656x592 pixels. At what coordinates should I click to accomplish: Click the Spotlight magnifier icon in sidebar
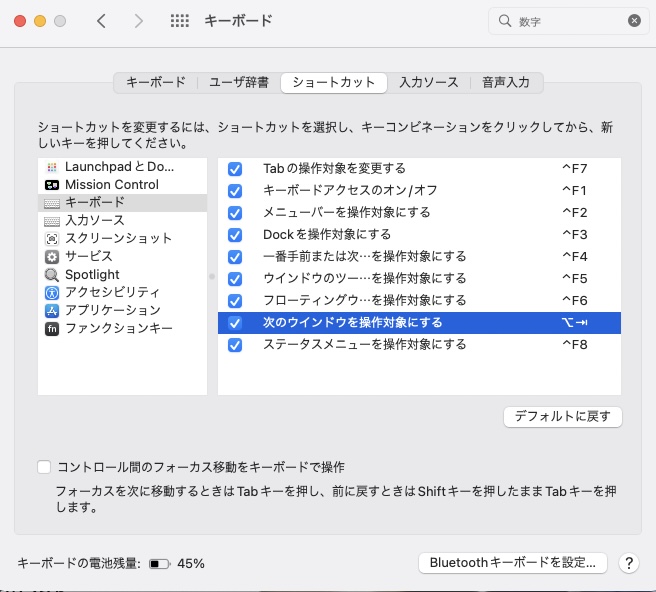tap(52, 275)
